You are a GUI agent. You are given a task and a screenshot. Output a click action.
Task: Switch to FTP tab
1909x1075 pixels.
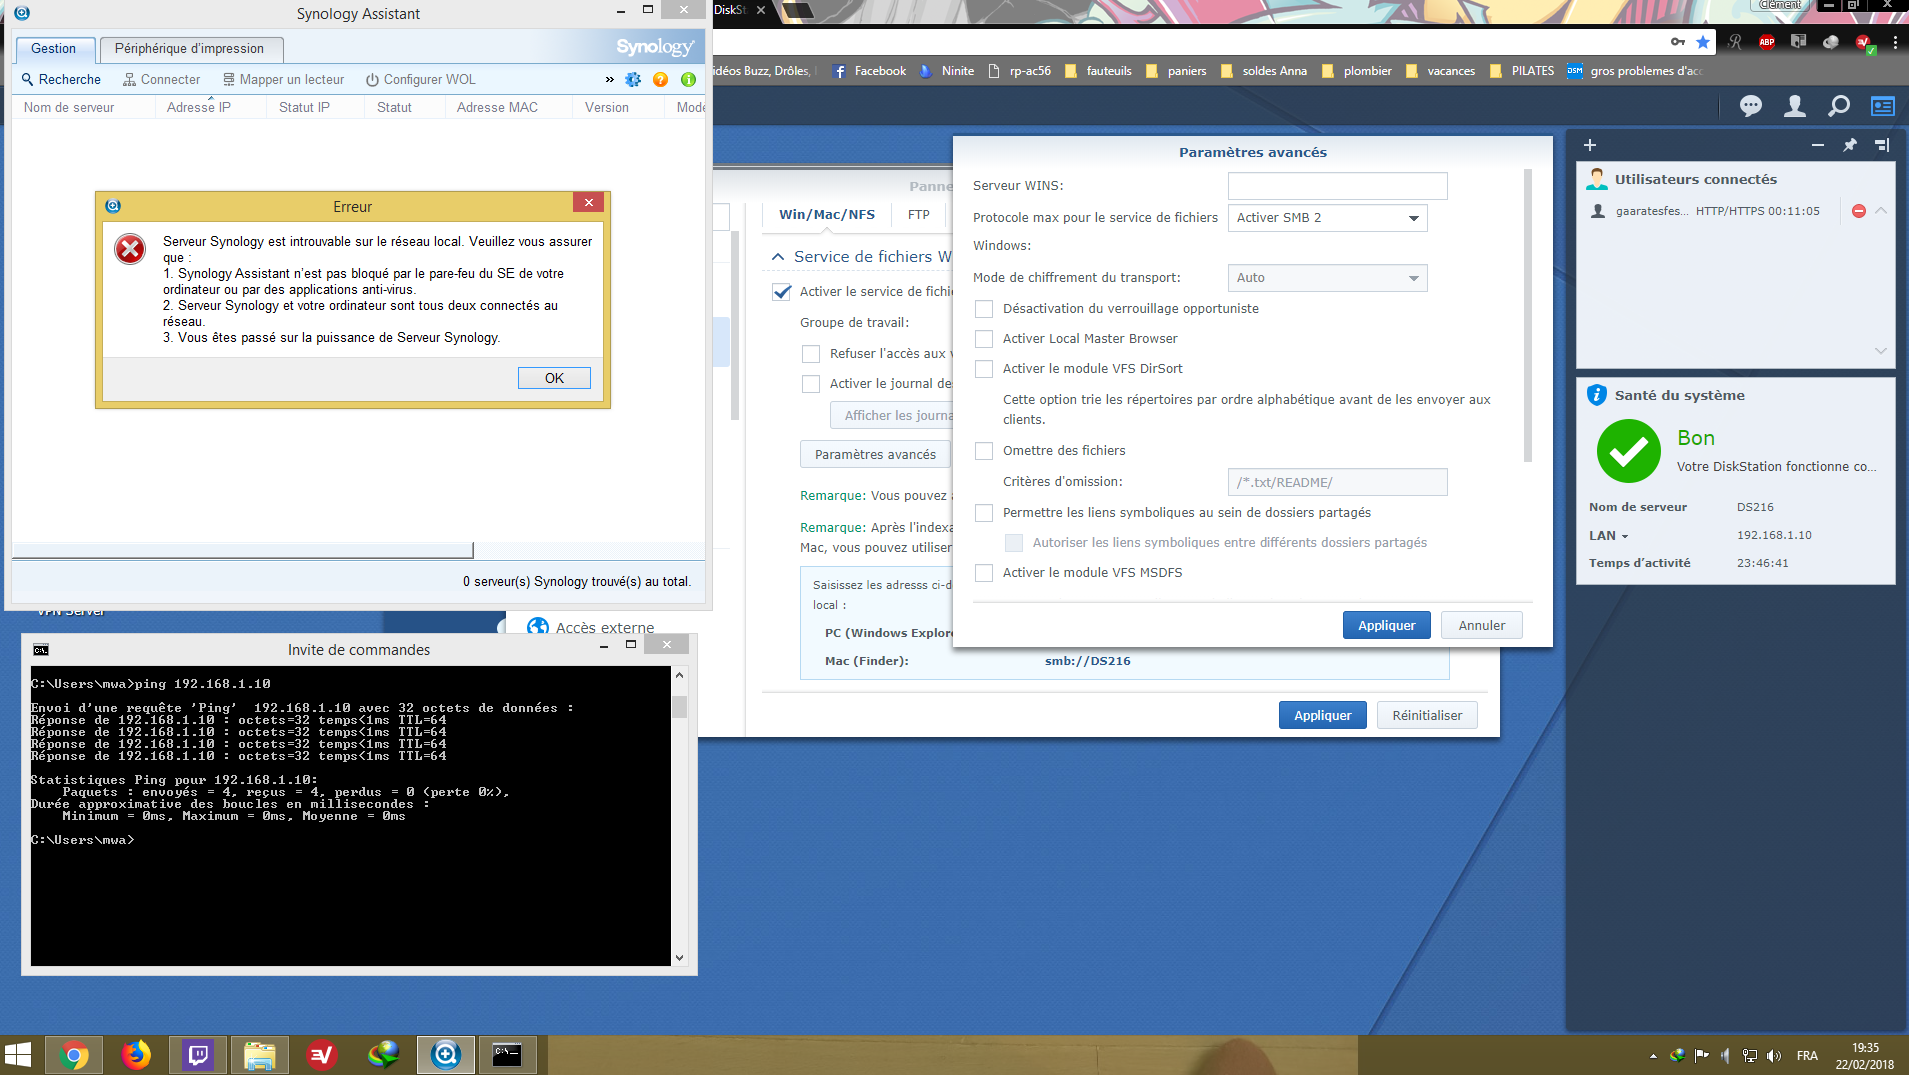(918, 215)
